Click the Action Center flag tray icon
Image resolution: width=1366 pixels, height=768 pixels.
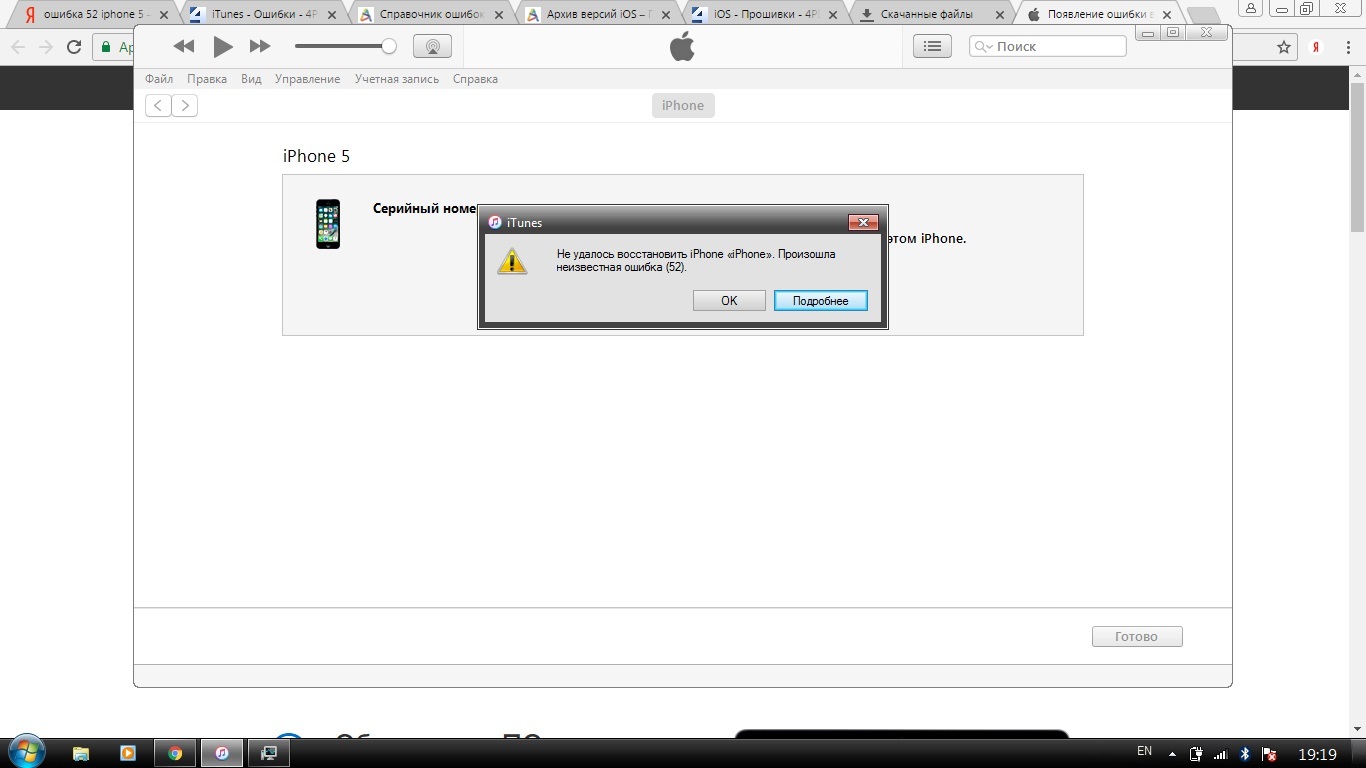[1269, 754]
